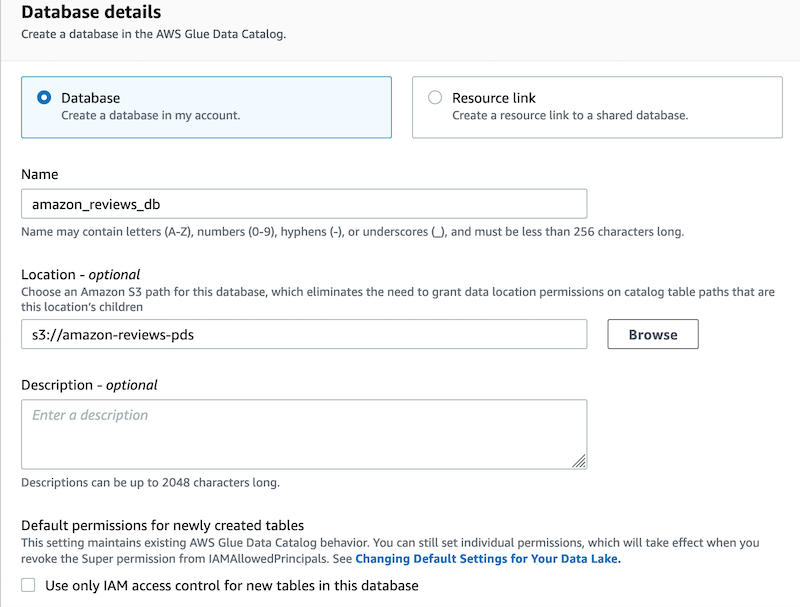Click the Location field with s3://amazon-reviews-pds
The width and height of the screenshot is (800, 607).
[x=304, y=335]
